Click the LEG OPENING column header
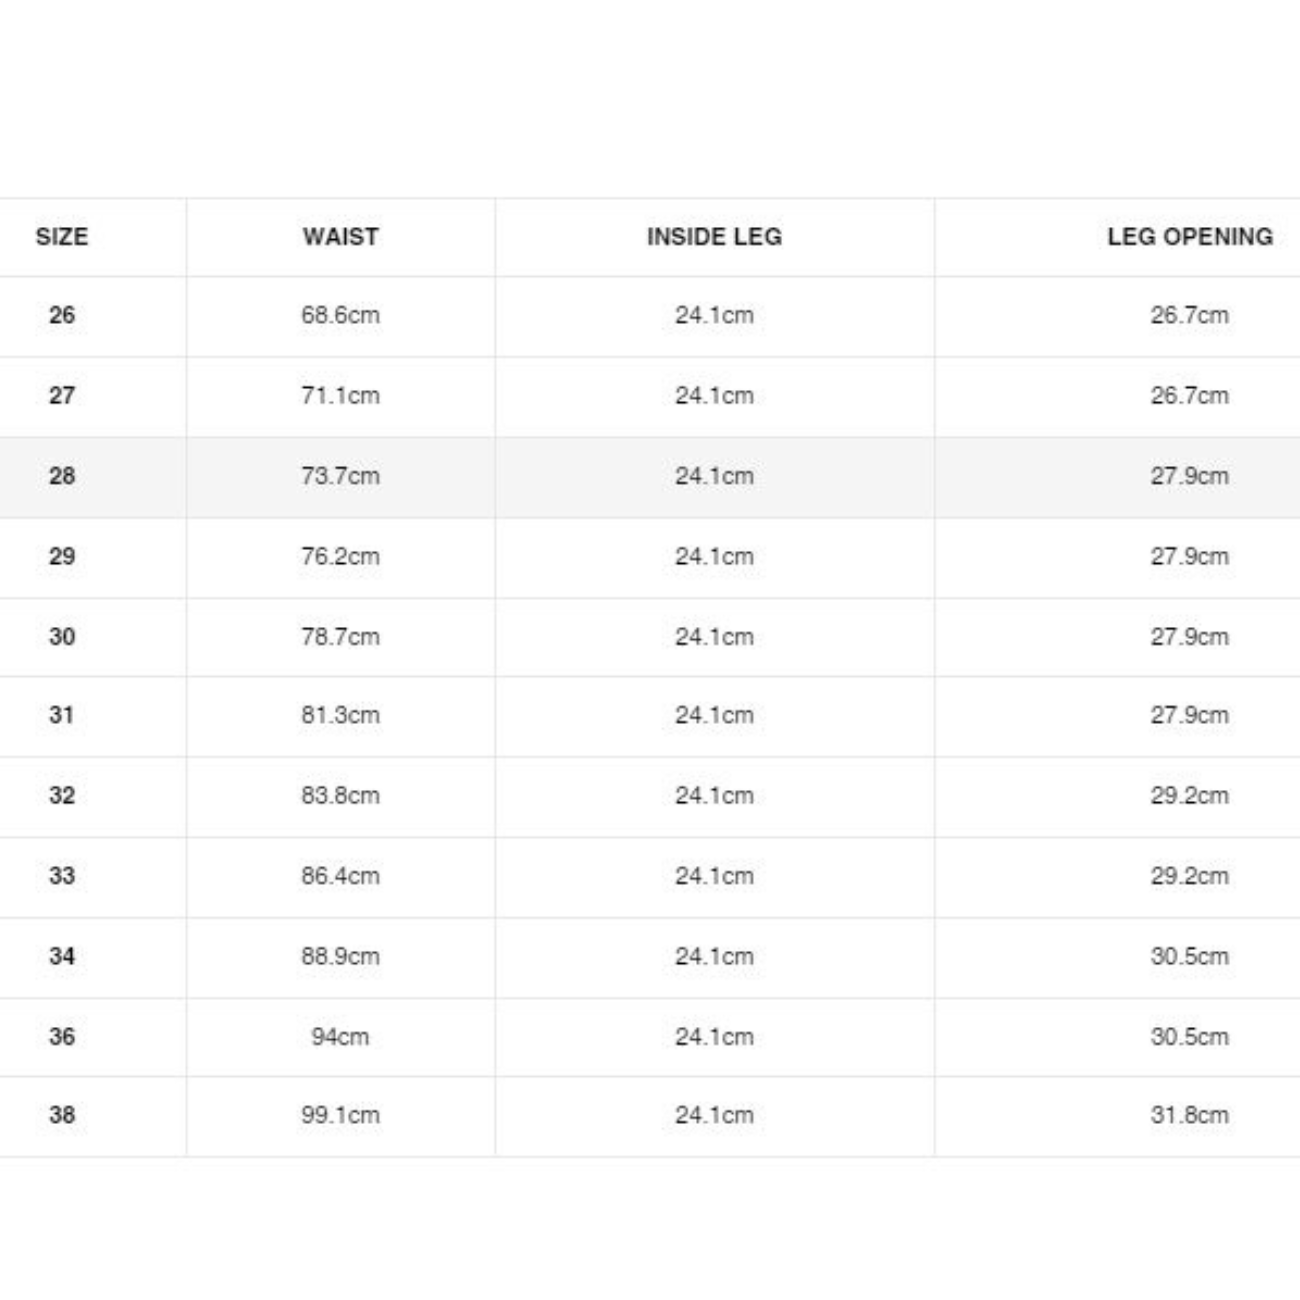This screenshot has height=1300, width=1300. coord(1190,237)
